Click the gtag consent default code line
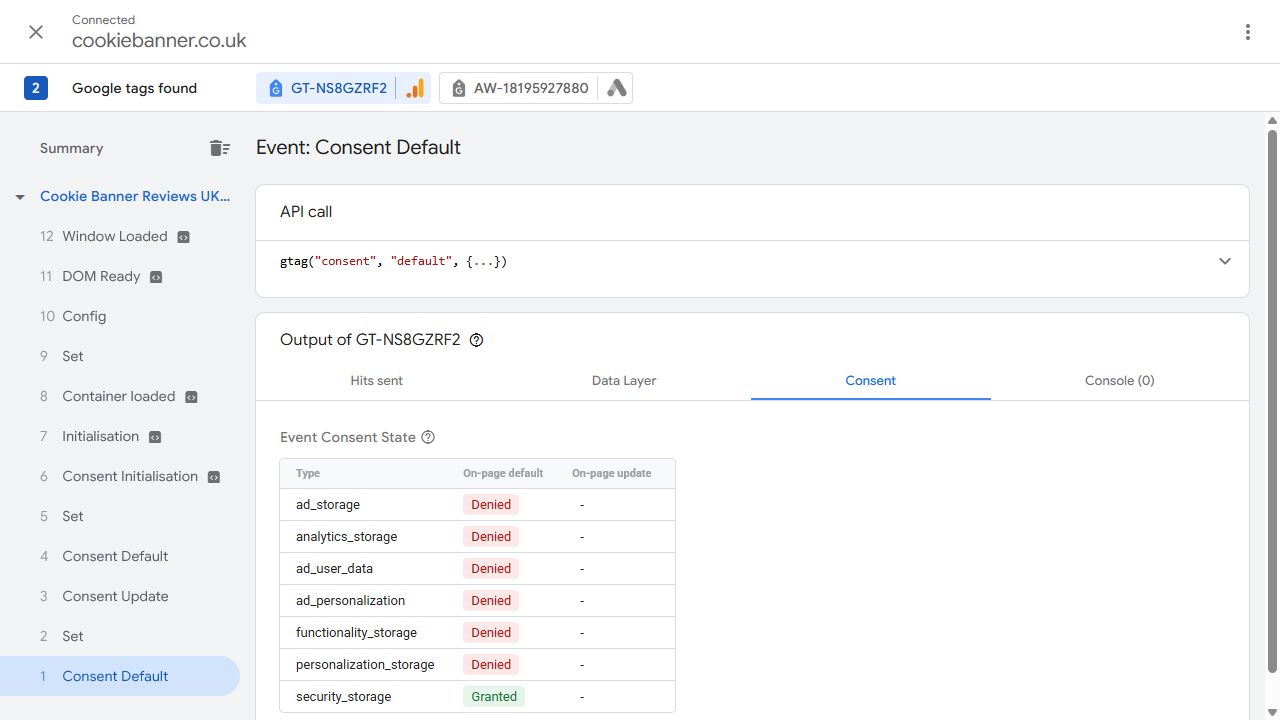This screenshot has width=1280, height=720. (x=394, y=261)
